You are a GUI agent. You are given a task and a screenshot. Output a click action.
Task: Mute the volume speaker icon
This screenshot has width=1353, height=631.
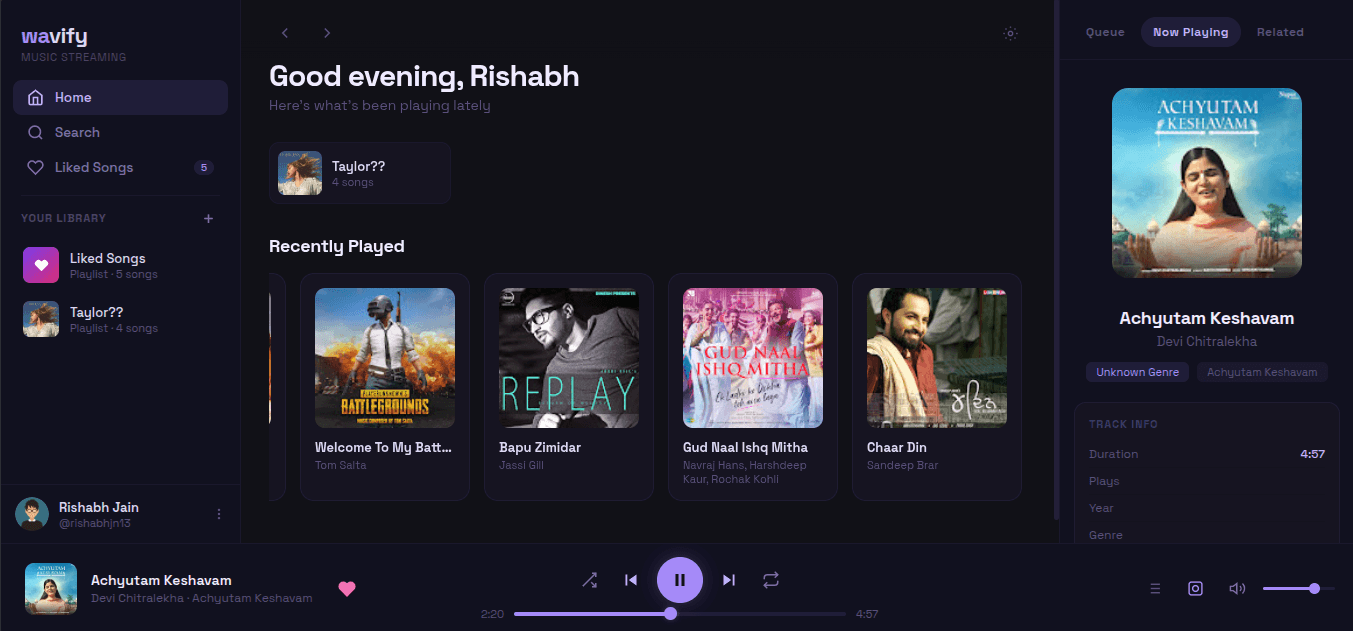[1237, 589]
